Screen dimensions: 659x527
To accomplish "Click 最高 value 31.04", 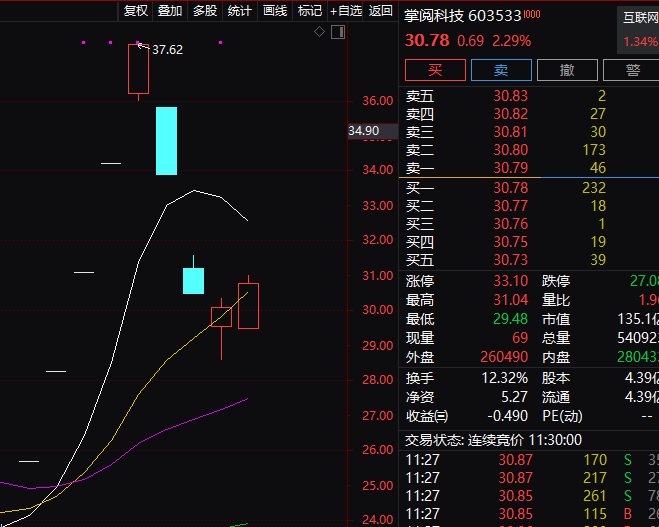I will (510, 300).
